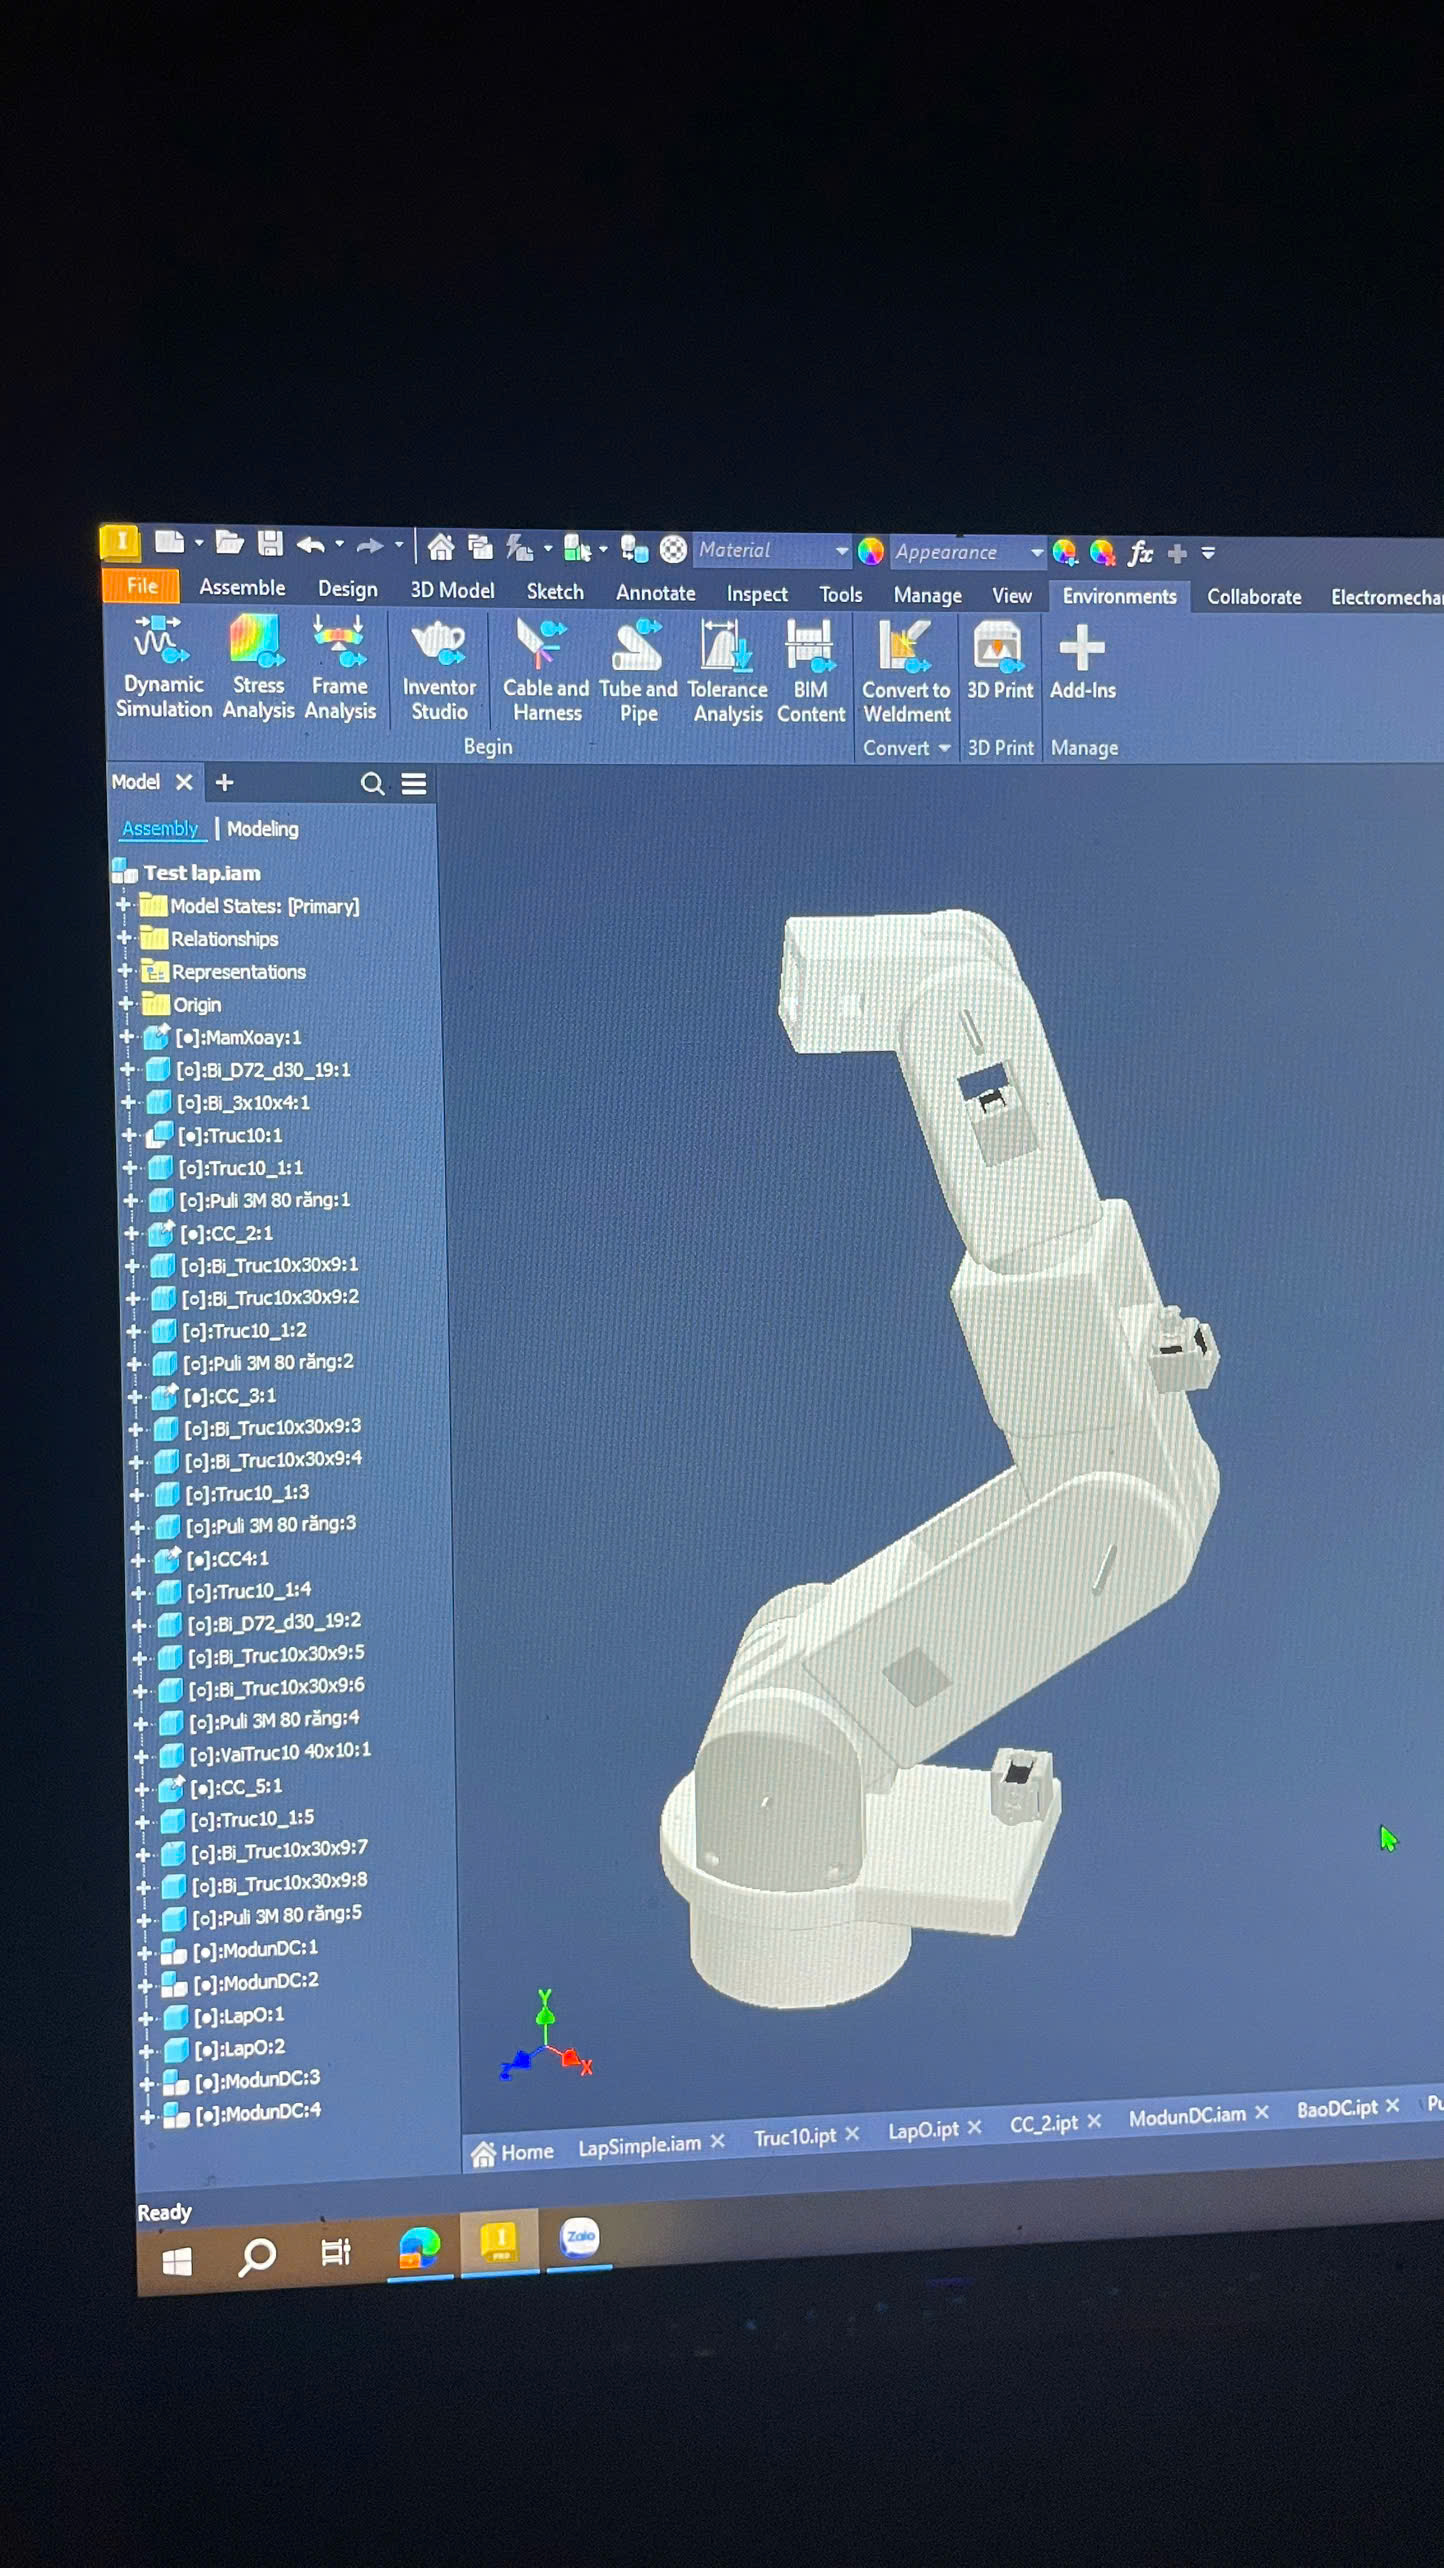
Task: Search the model browser
Action: (x=372, y=784)
